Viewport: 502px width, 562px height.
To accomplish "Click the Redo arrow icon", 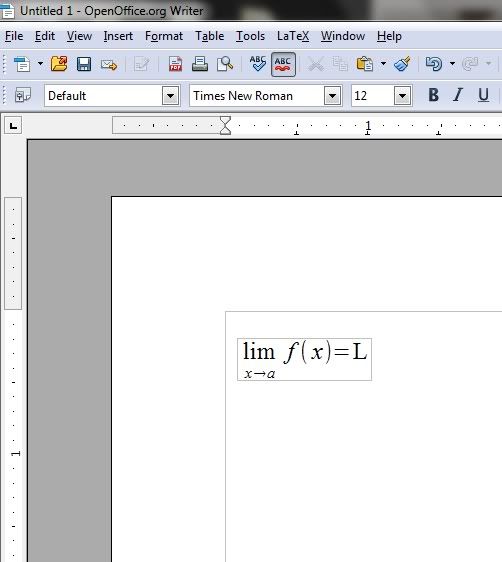I will [470, 64].
